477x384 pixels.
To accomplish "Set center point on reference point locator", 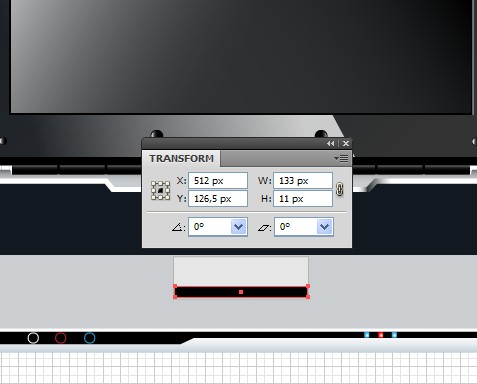I will pyautogui.click(x=160, y=191).
